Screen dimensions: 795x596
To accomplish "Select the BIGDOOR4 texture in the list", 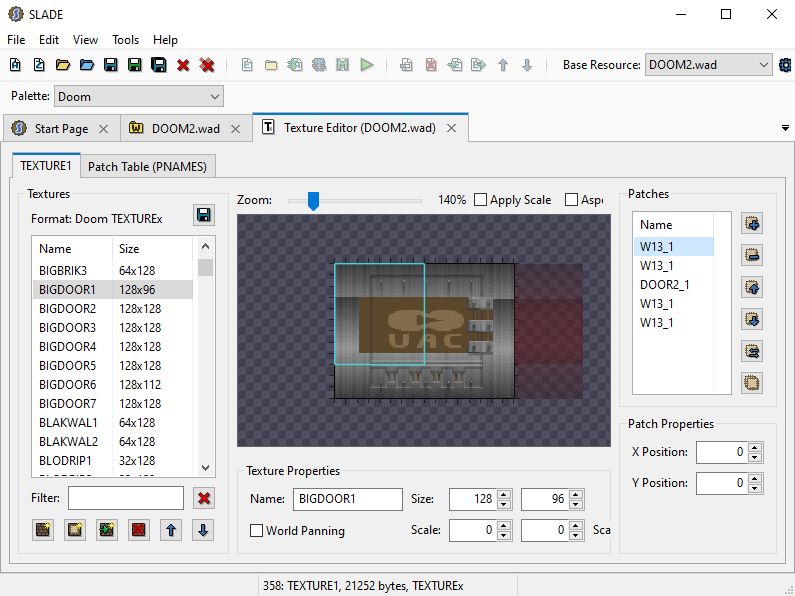I will coord(68,346).
